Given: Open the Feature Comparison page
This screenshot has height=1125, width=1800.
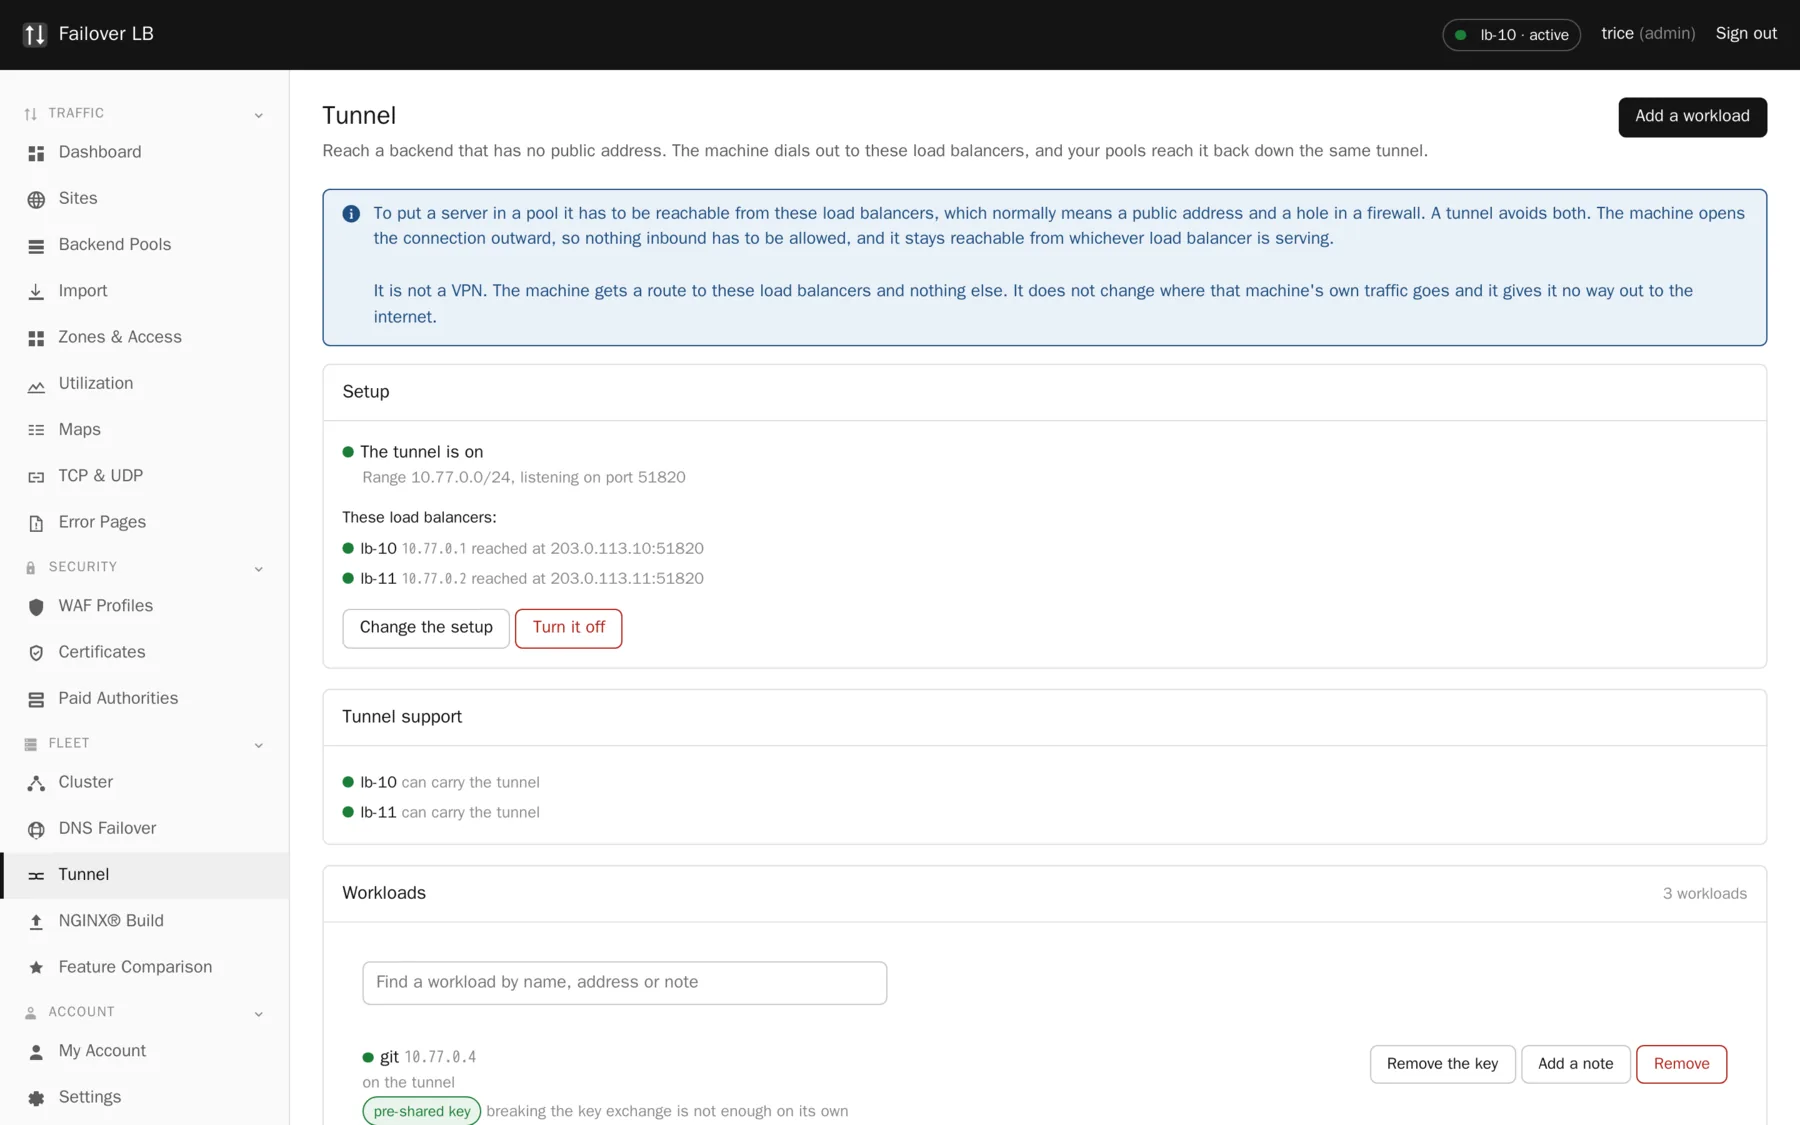Looking at the screenshot, I should [144, 967].
